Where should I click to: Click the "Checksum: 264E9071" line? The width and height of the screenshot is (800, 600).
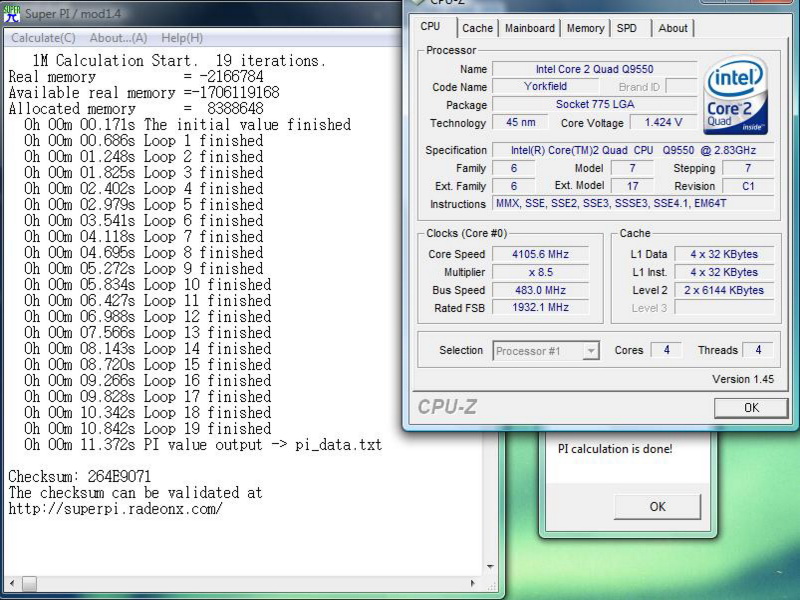[x=80, y=477]
